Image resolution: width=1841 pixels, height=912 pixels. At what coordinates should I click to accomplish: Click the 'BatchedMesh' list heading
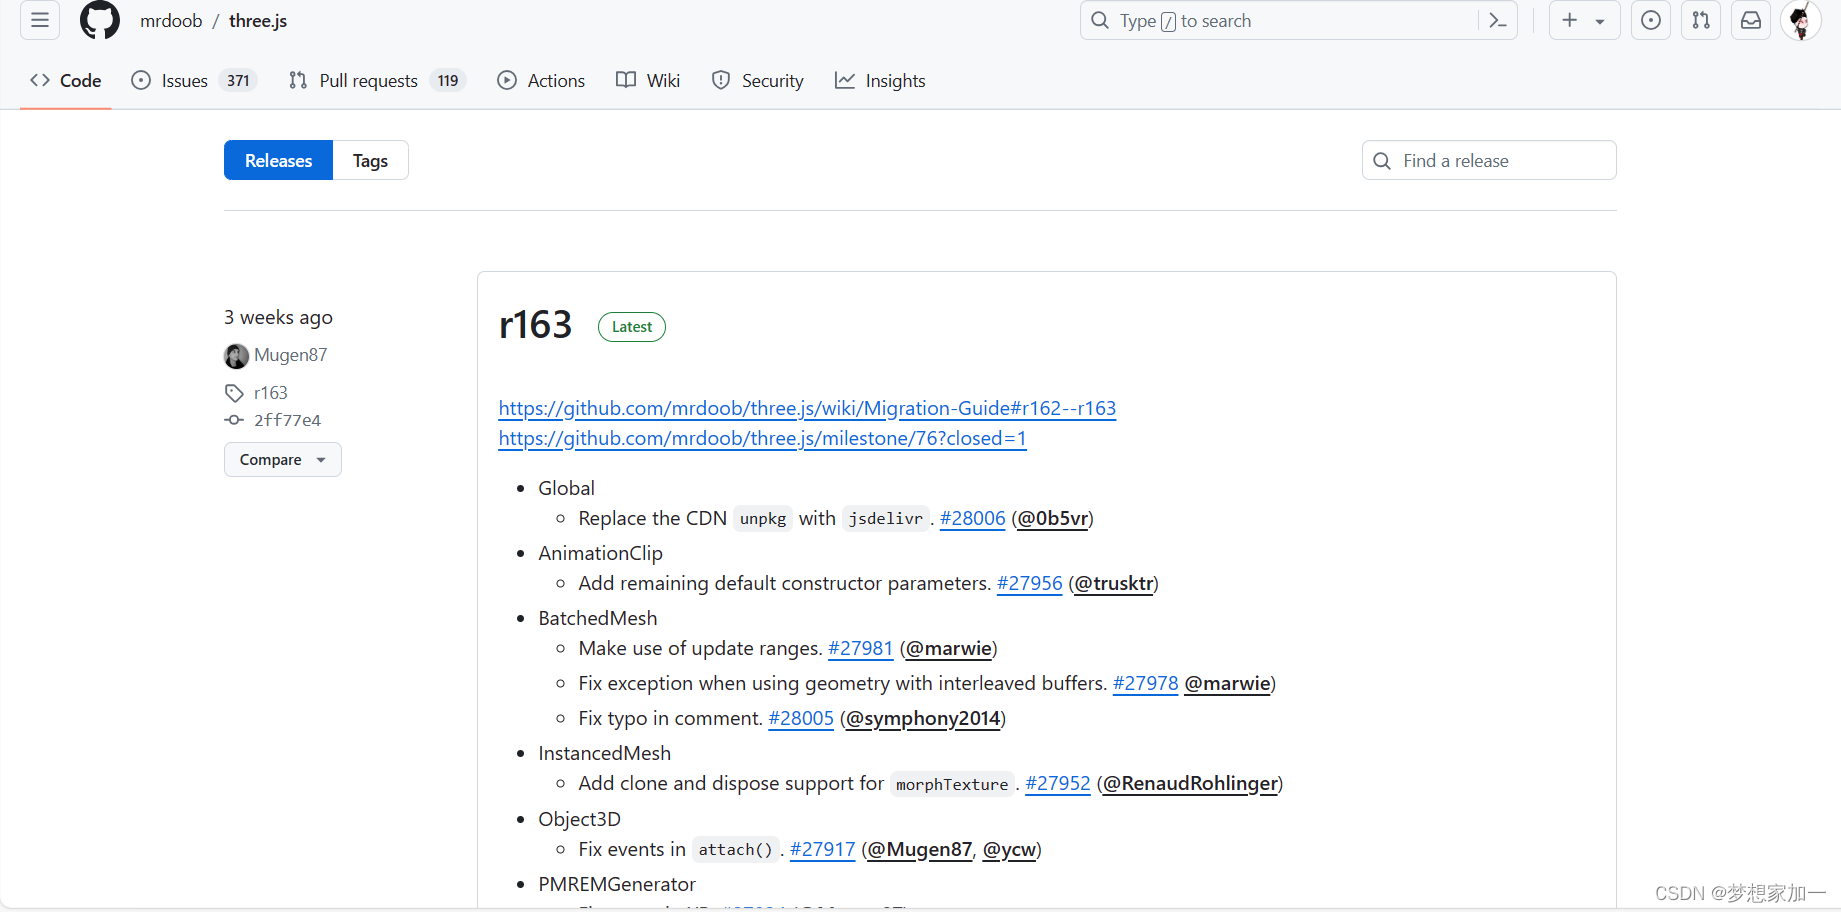point(597,618)
